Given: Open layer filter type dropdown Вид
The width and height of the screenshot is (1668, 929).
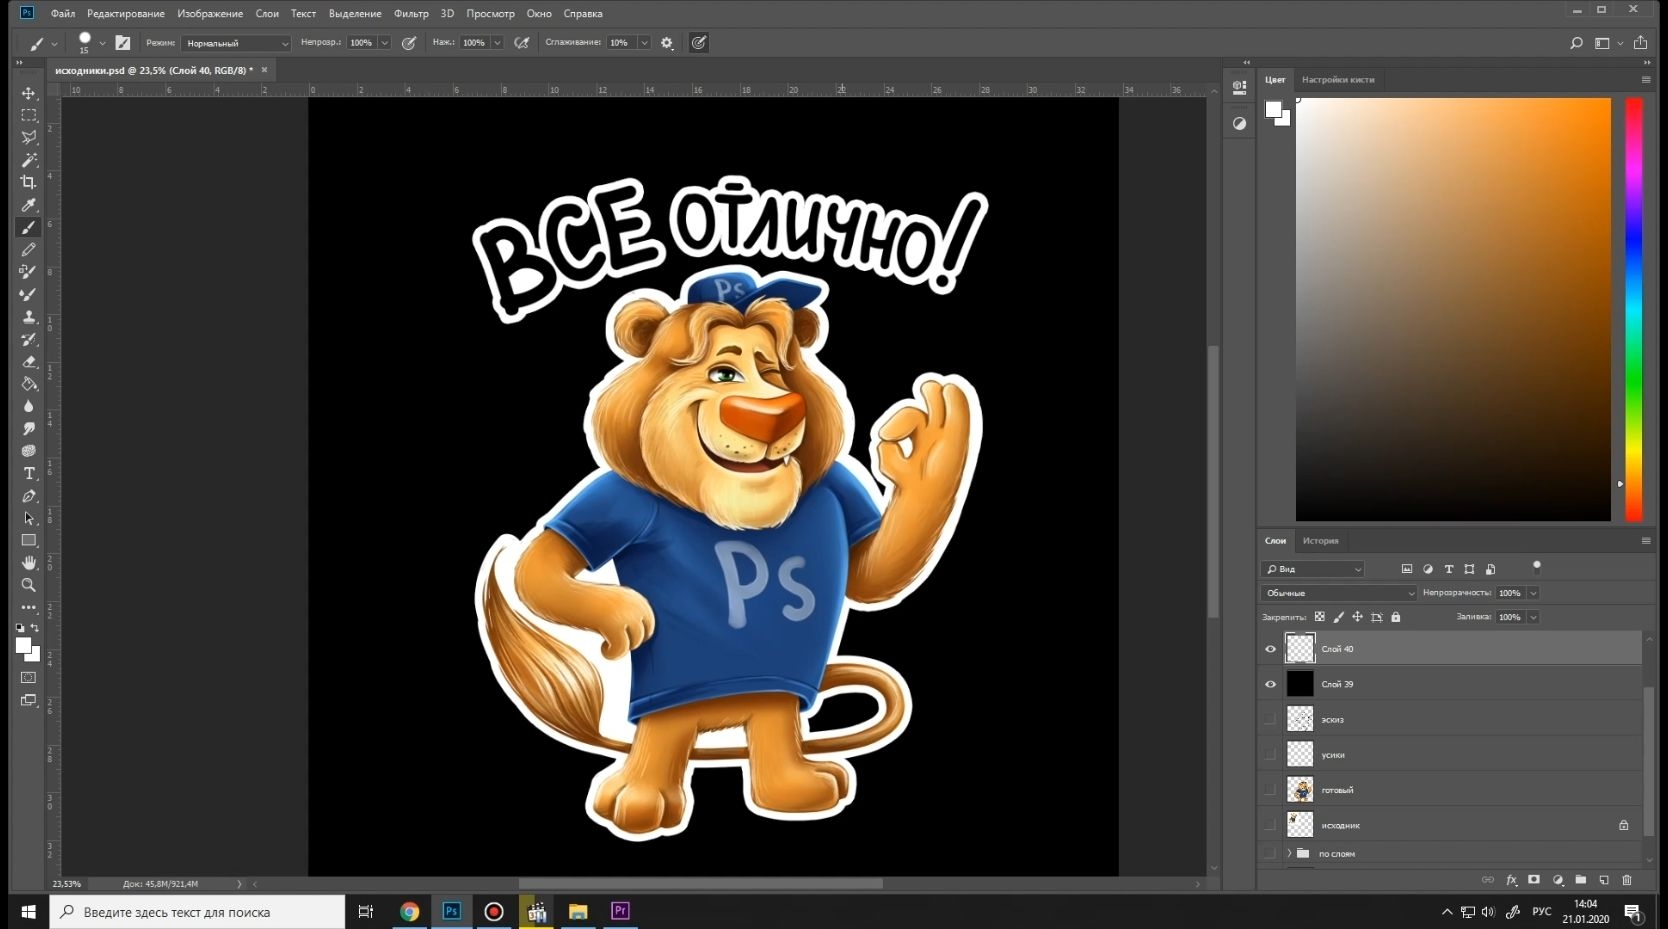Looking at the screenshot, I should click(x=1313, y=569).
